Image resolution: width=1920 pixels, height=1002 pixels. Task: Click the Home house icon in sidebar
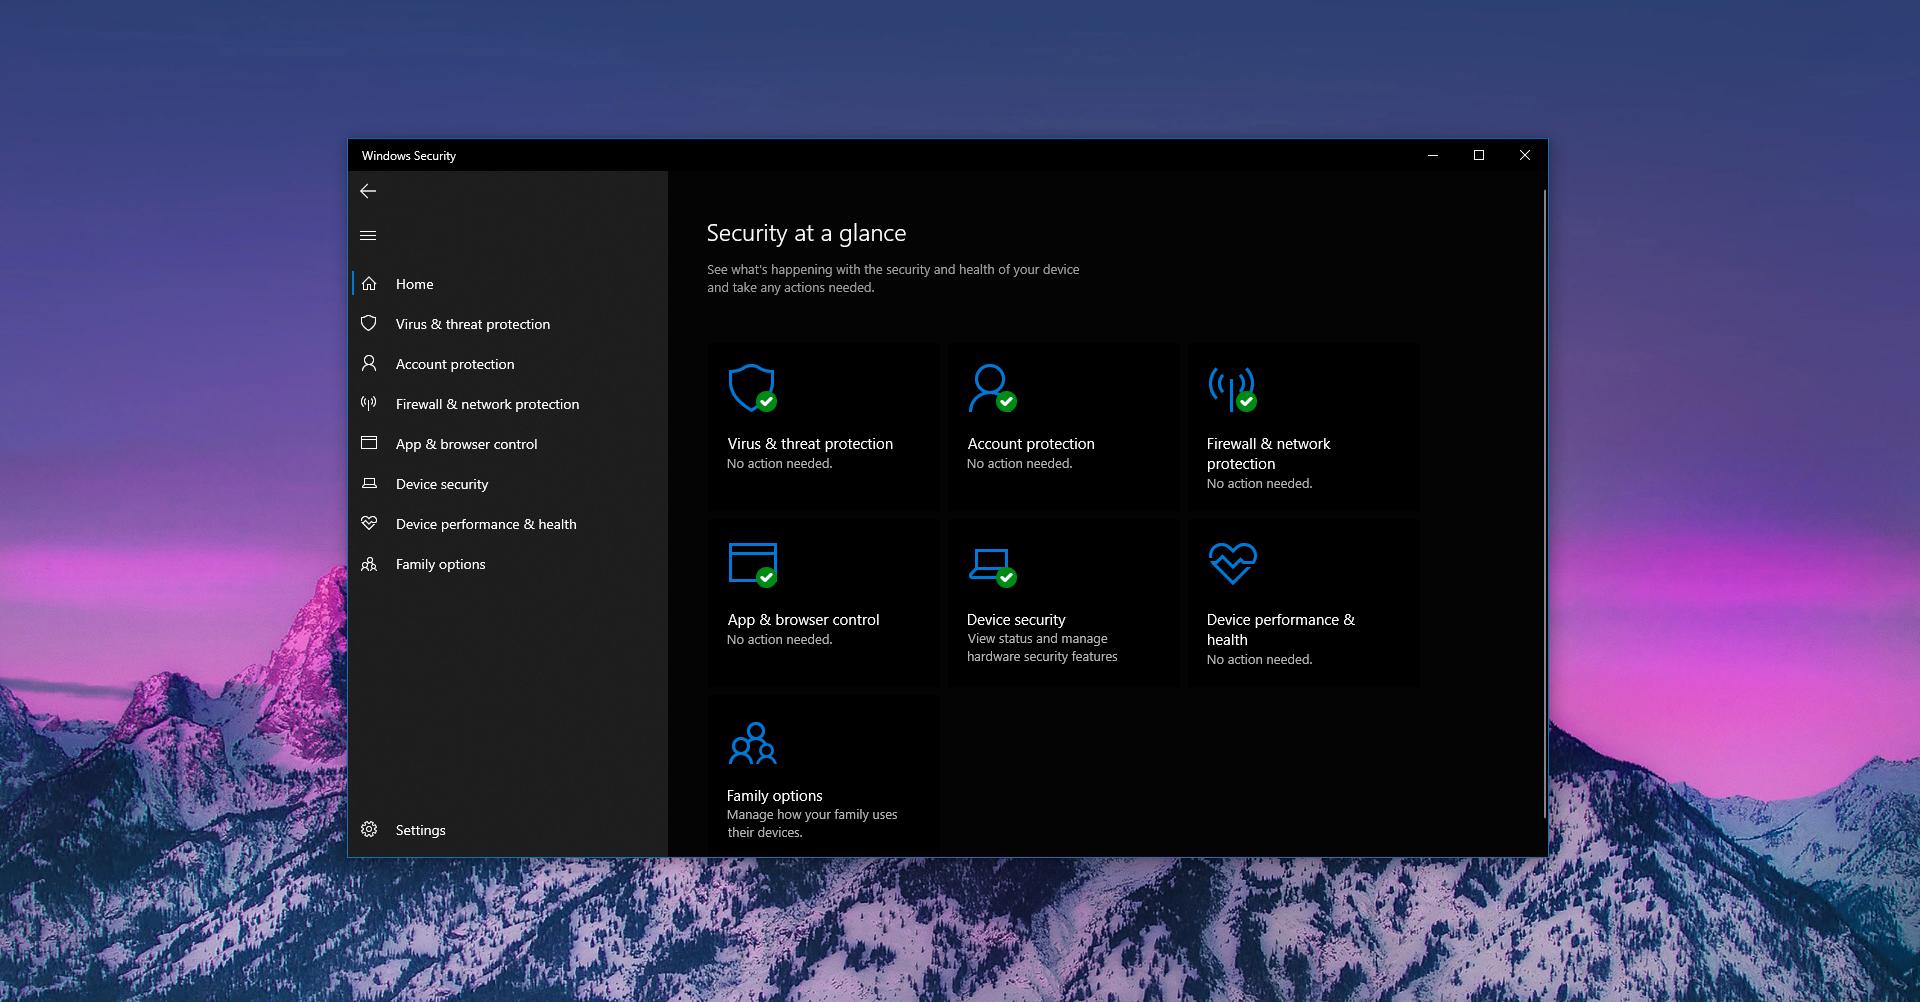tap(369, 284)
